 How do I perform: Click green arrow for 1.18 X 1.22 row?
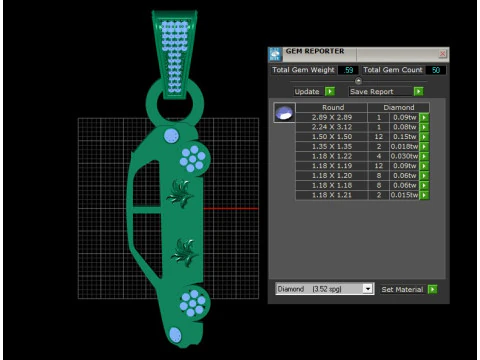pos(424,156)
